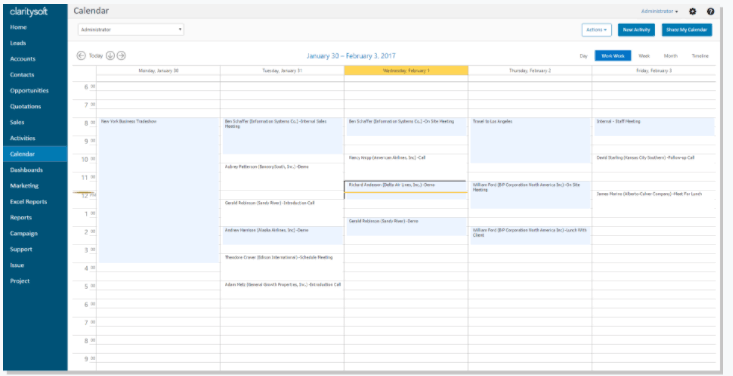Click Share My Calendar button
The image size is (733, 376).
coord(687,30)
